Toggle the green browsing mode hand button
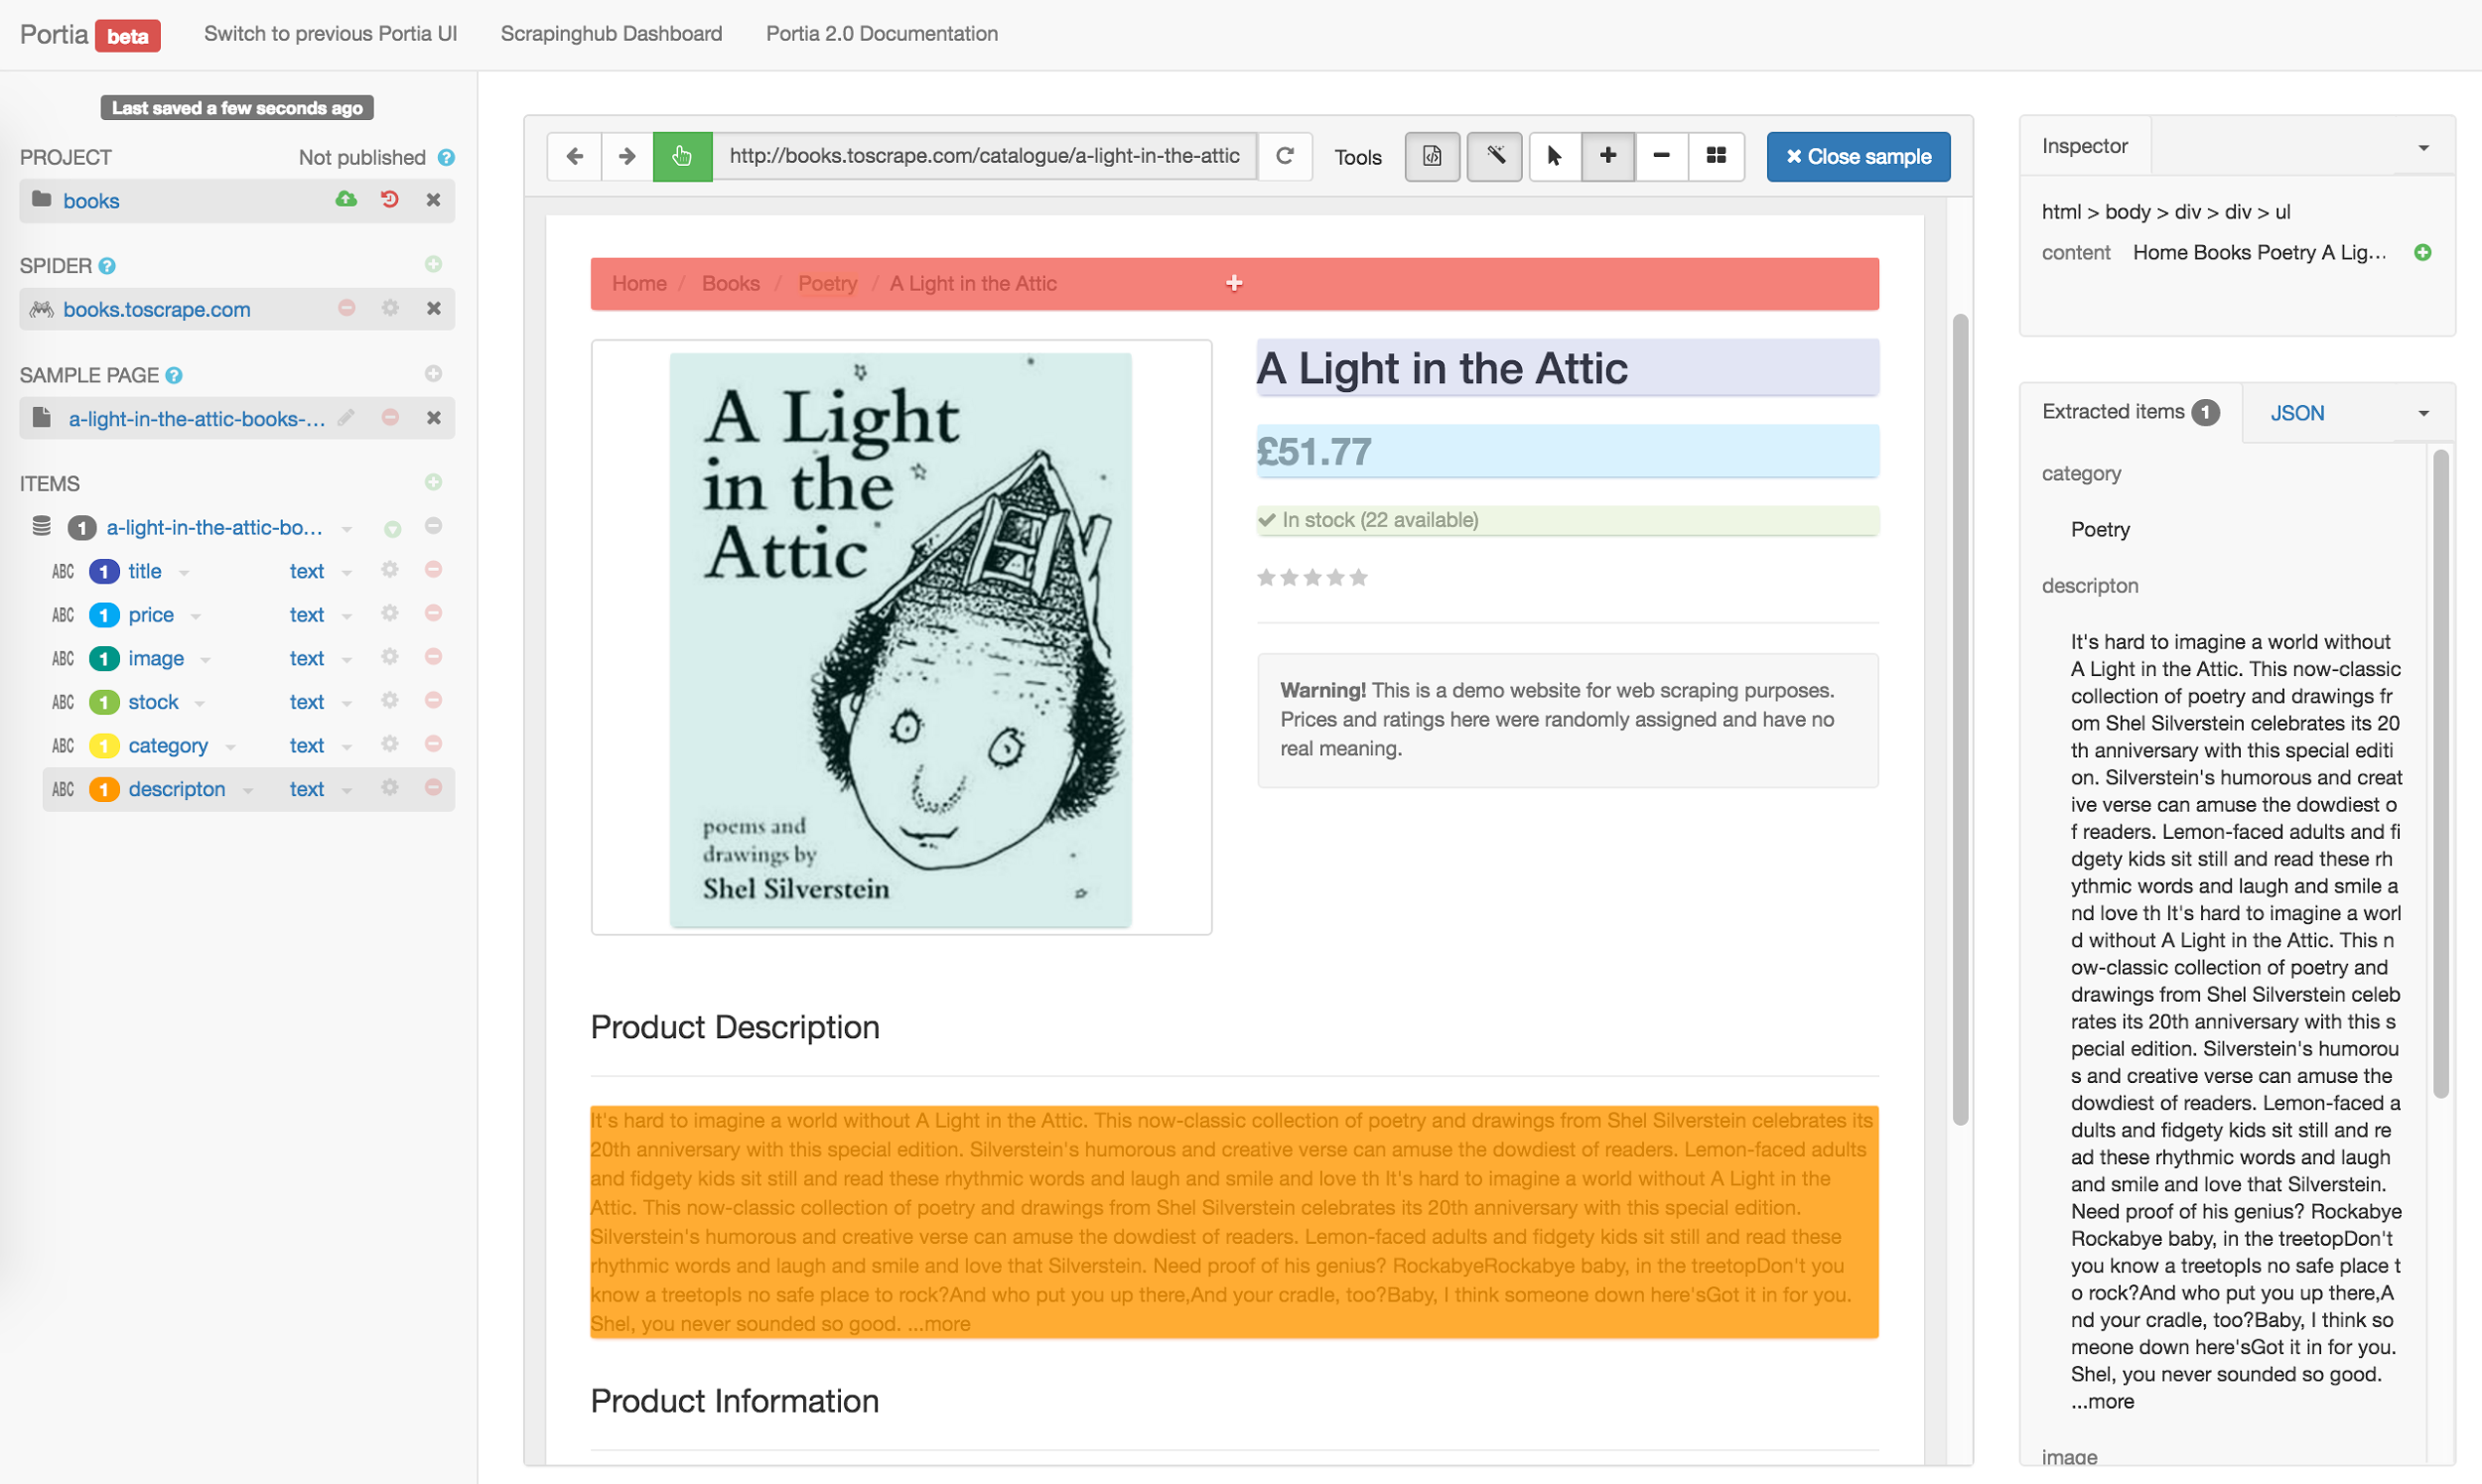2482x1484 pixels. point(682,156)
